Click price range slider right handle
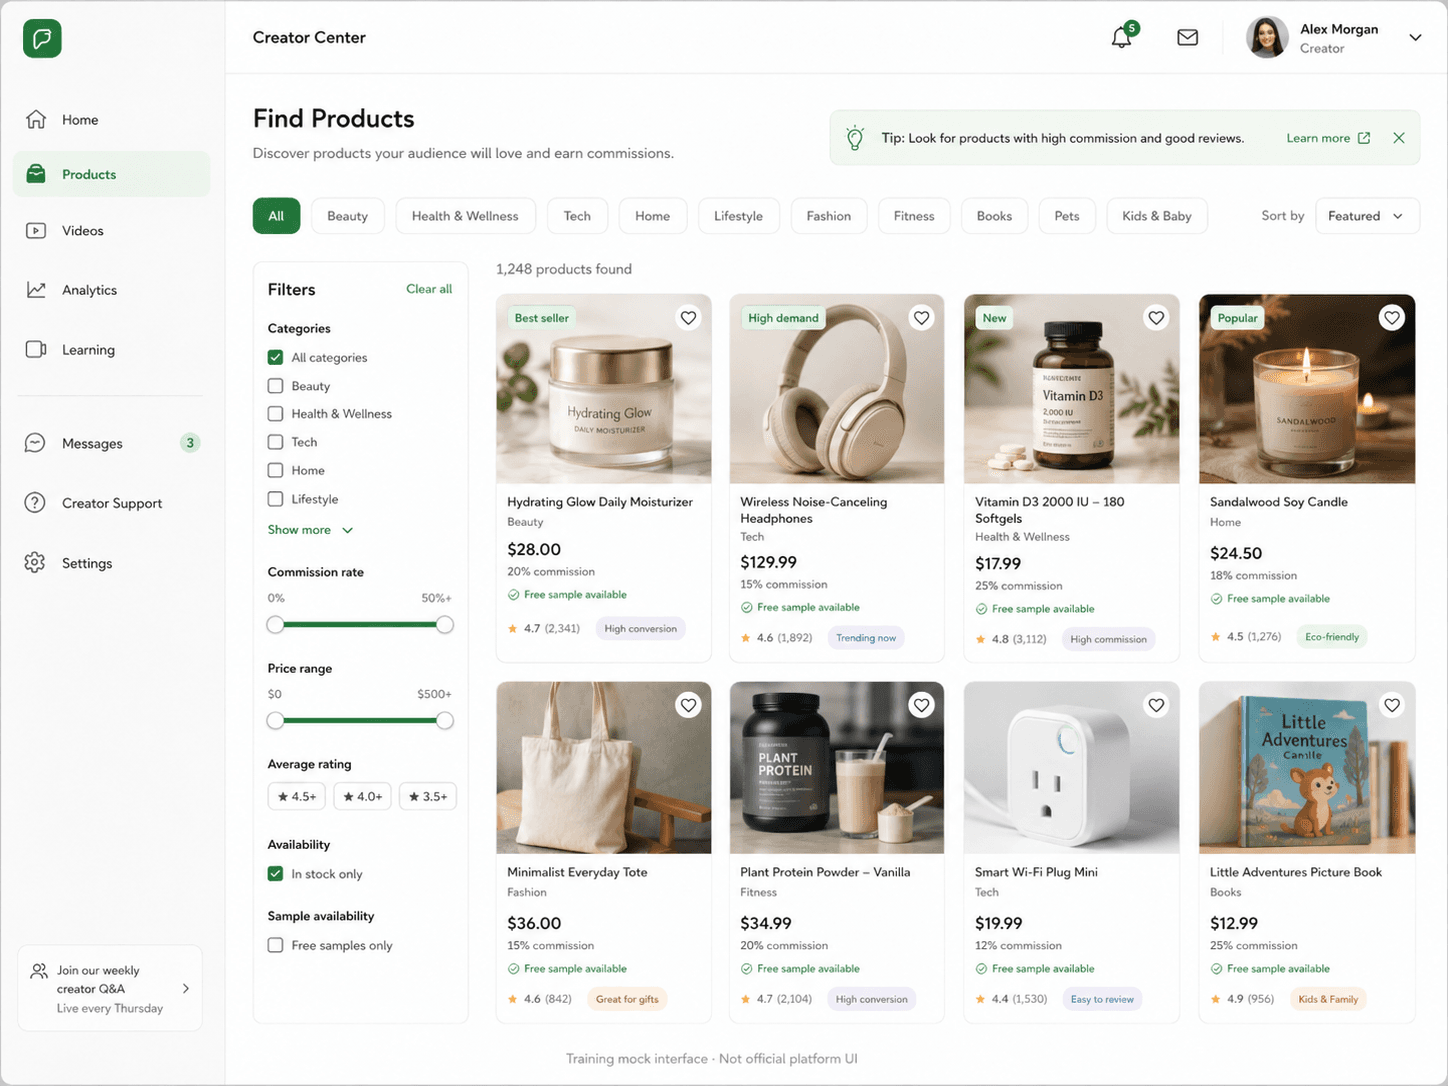The height and width of the screenshot is (1086, 1448). tap(445, 721)
